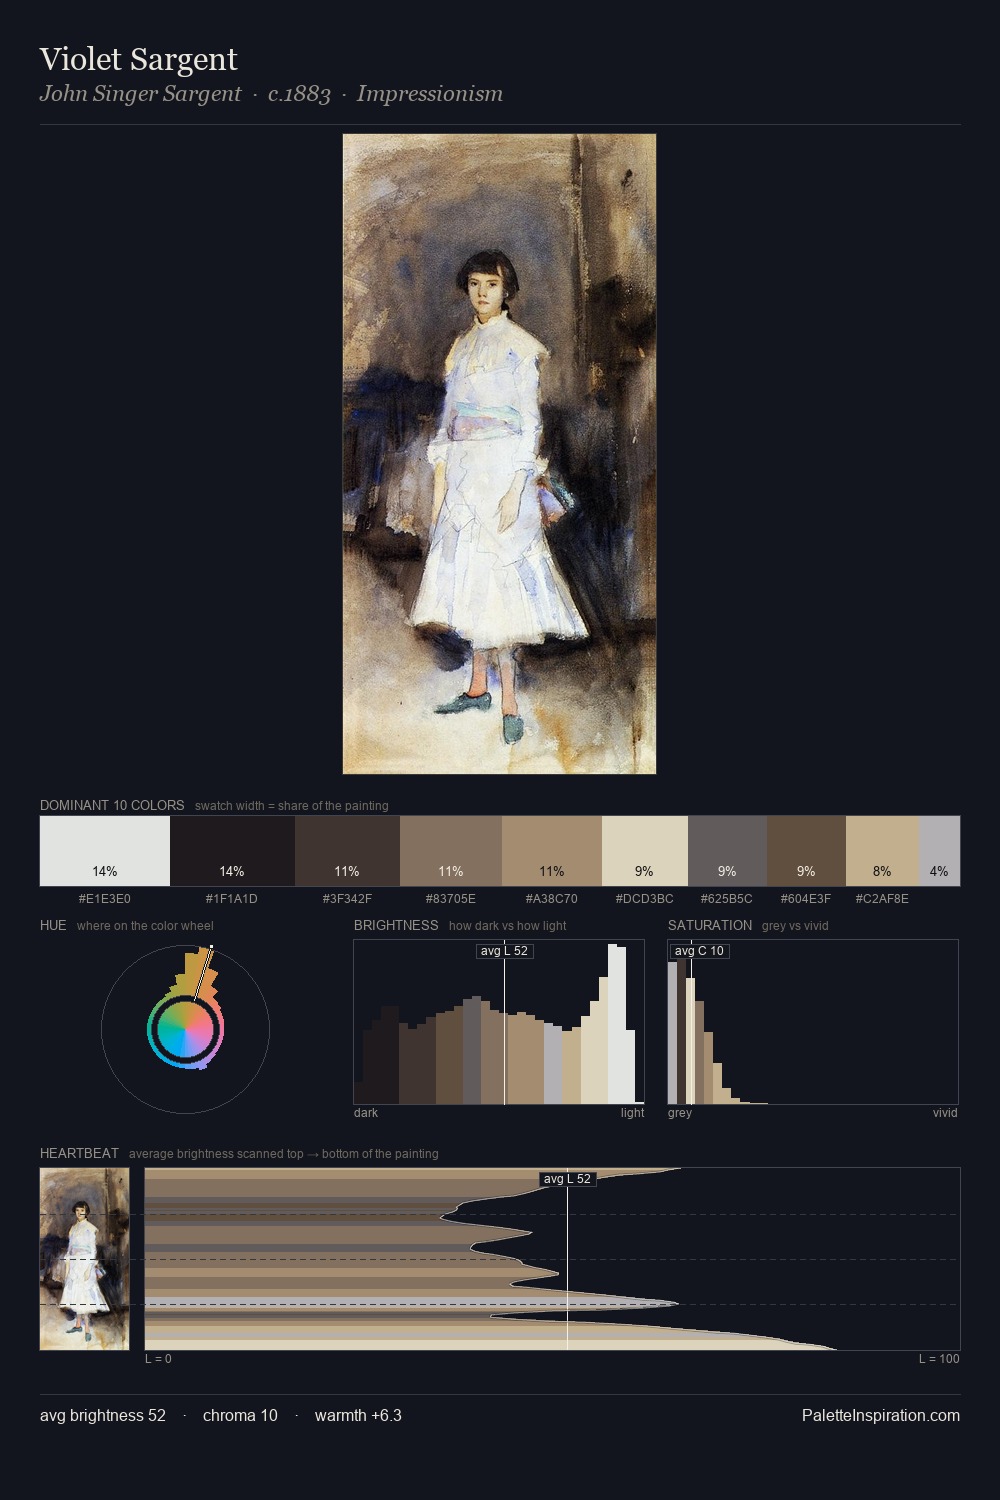
Task: Click the '#625B5C' hex code label
Action: click(727, 899)
